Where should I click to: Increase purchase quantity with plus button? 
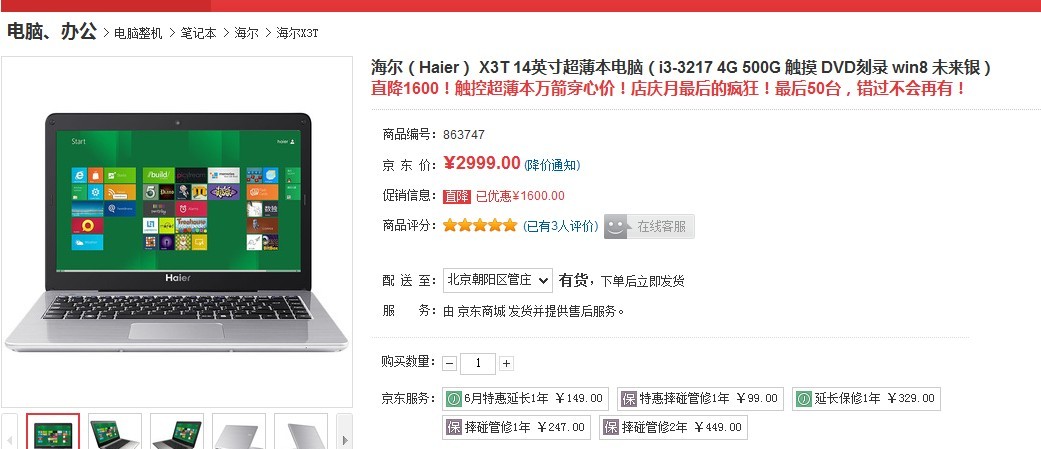507,363
